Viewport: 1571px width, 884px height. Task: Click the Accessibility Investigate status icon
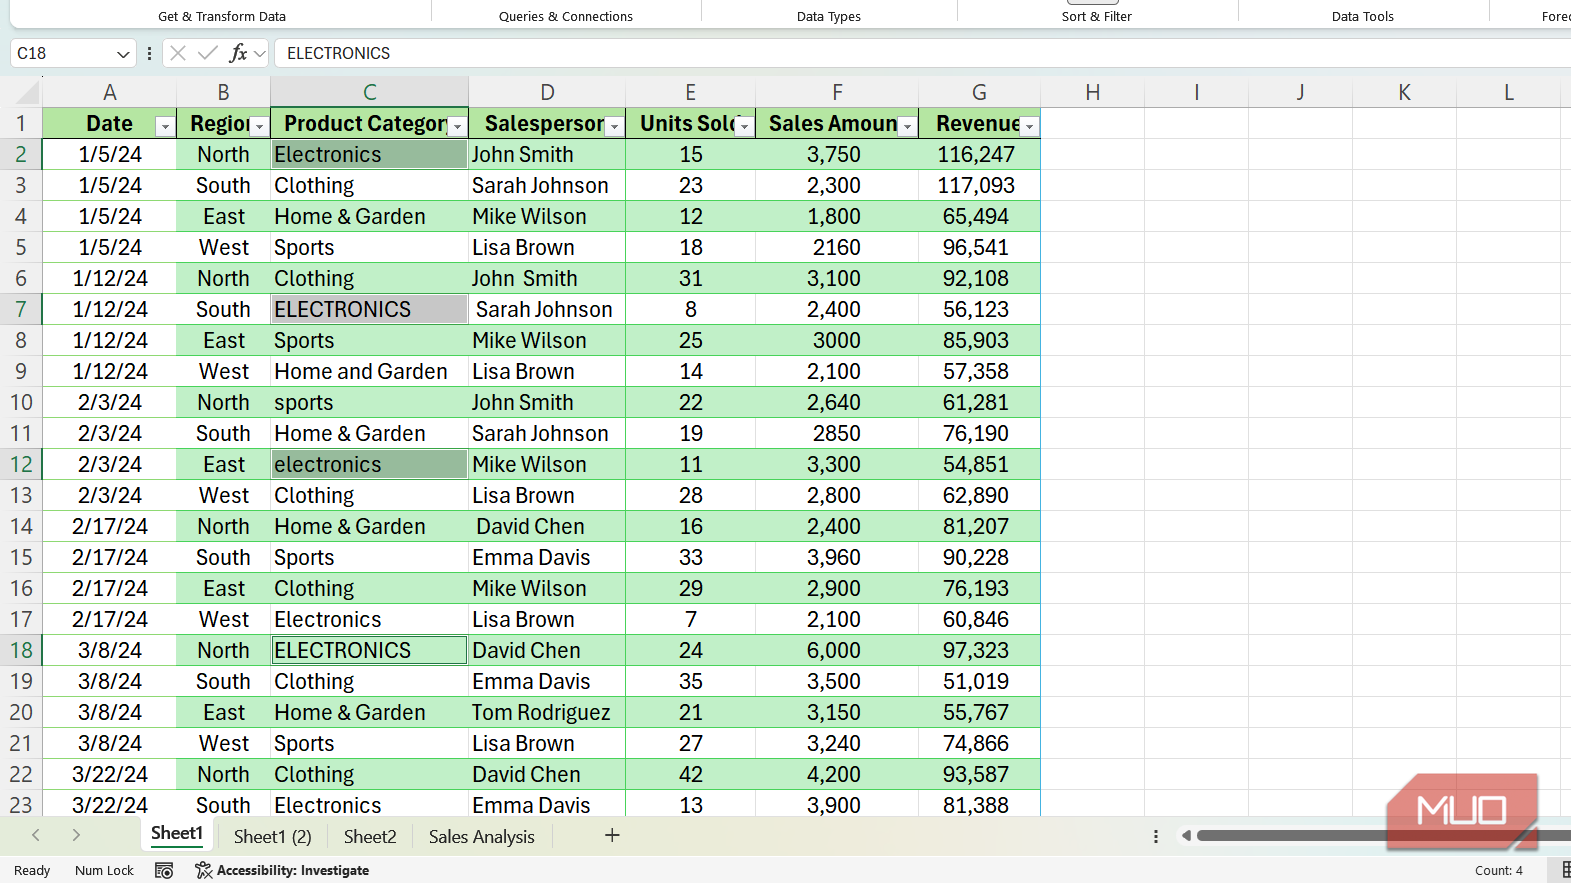coord(203,871)
